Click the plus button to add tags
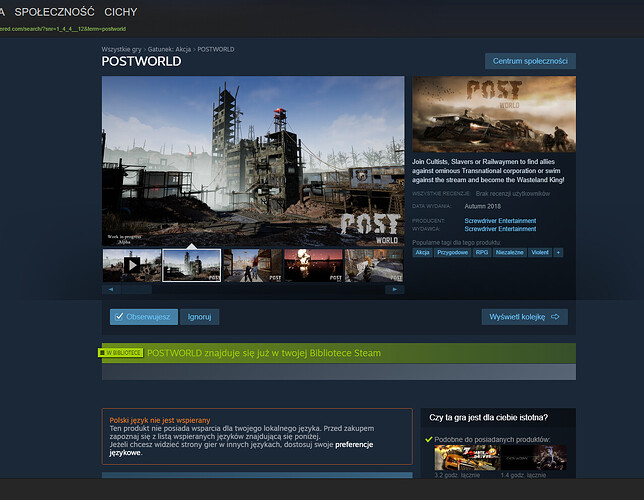This screenshot has width=644, height=500. point(558,252)
